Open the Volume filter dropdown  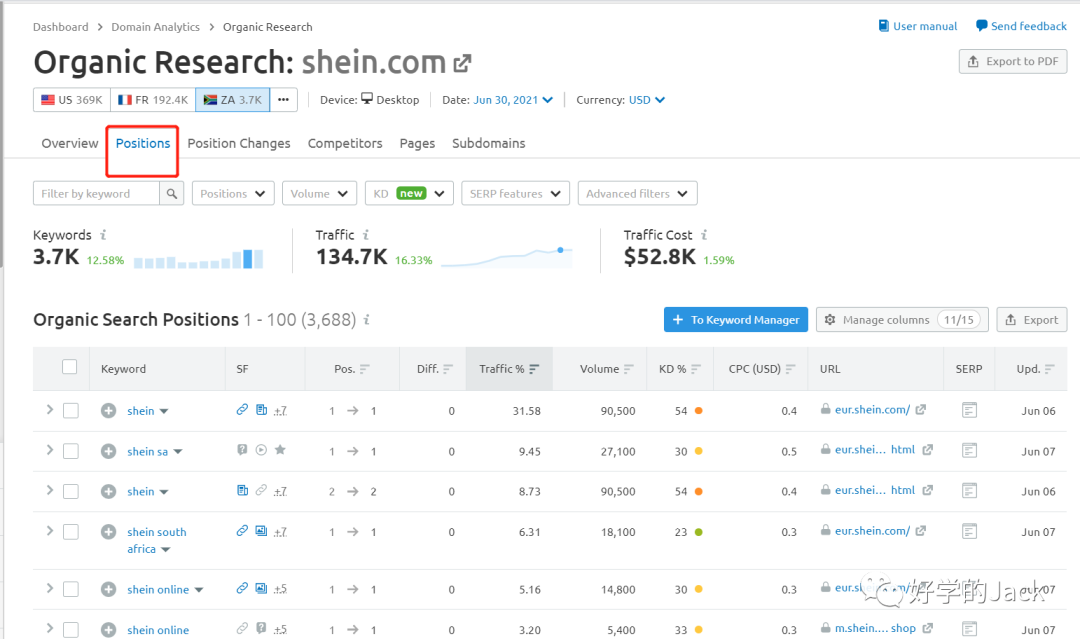click(x=319, y=193)
